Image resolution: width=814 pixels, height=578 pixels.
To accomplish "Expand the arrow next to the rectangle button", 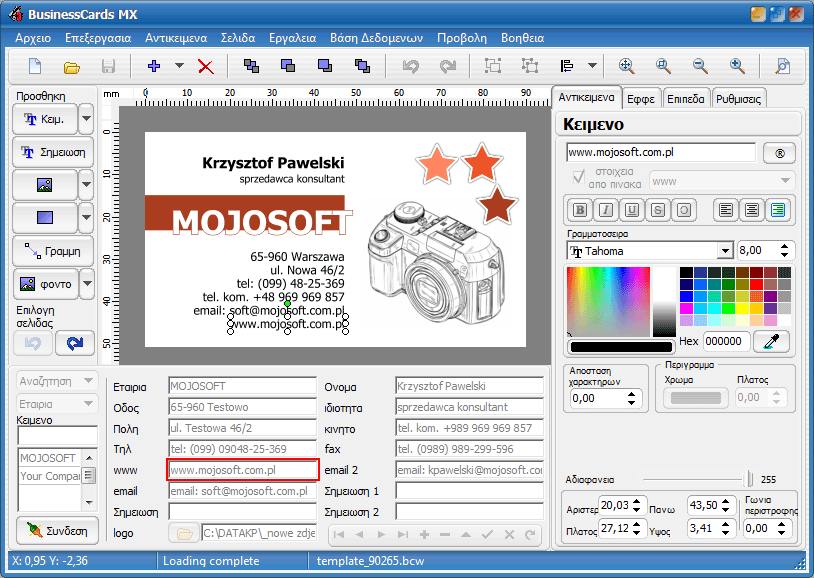I will pyautogui.click(x=86, y=217).
